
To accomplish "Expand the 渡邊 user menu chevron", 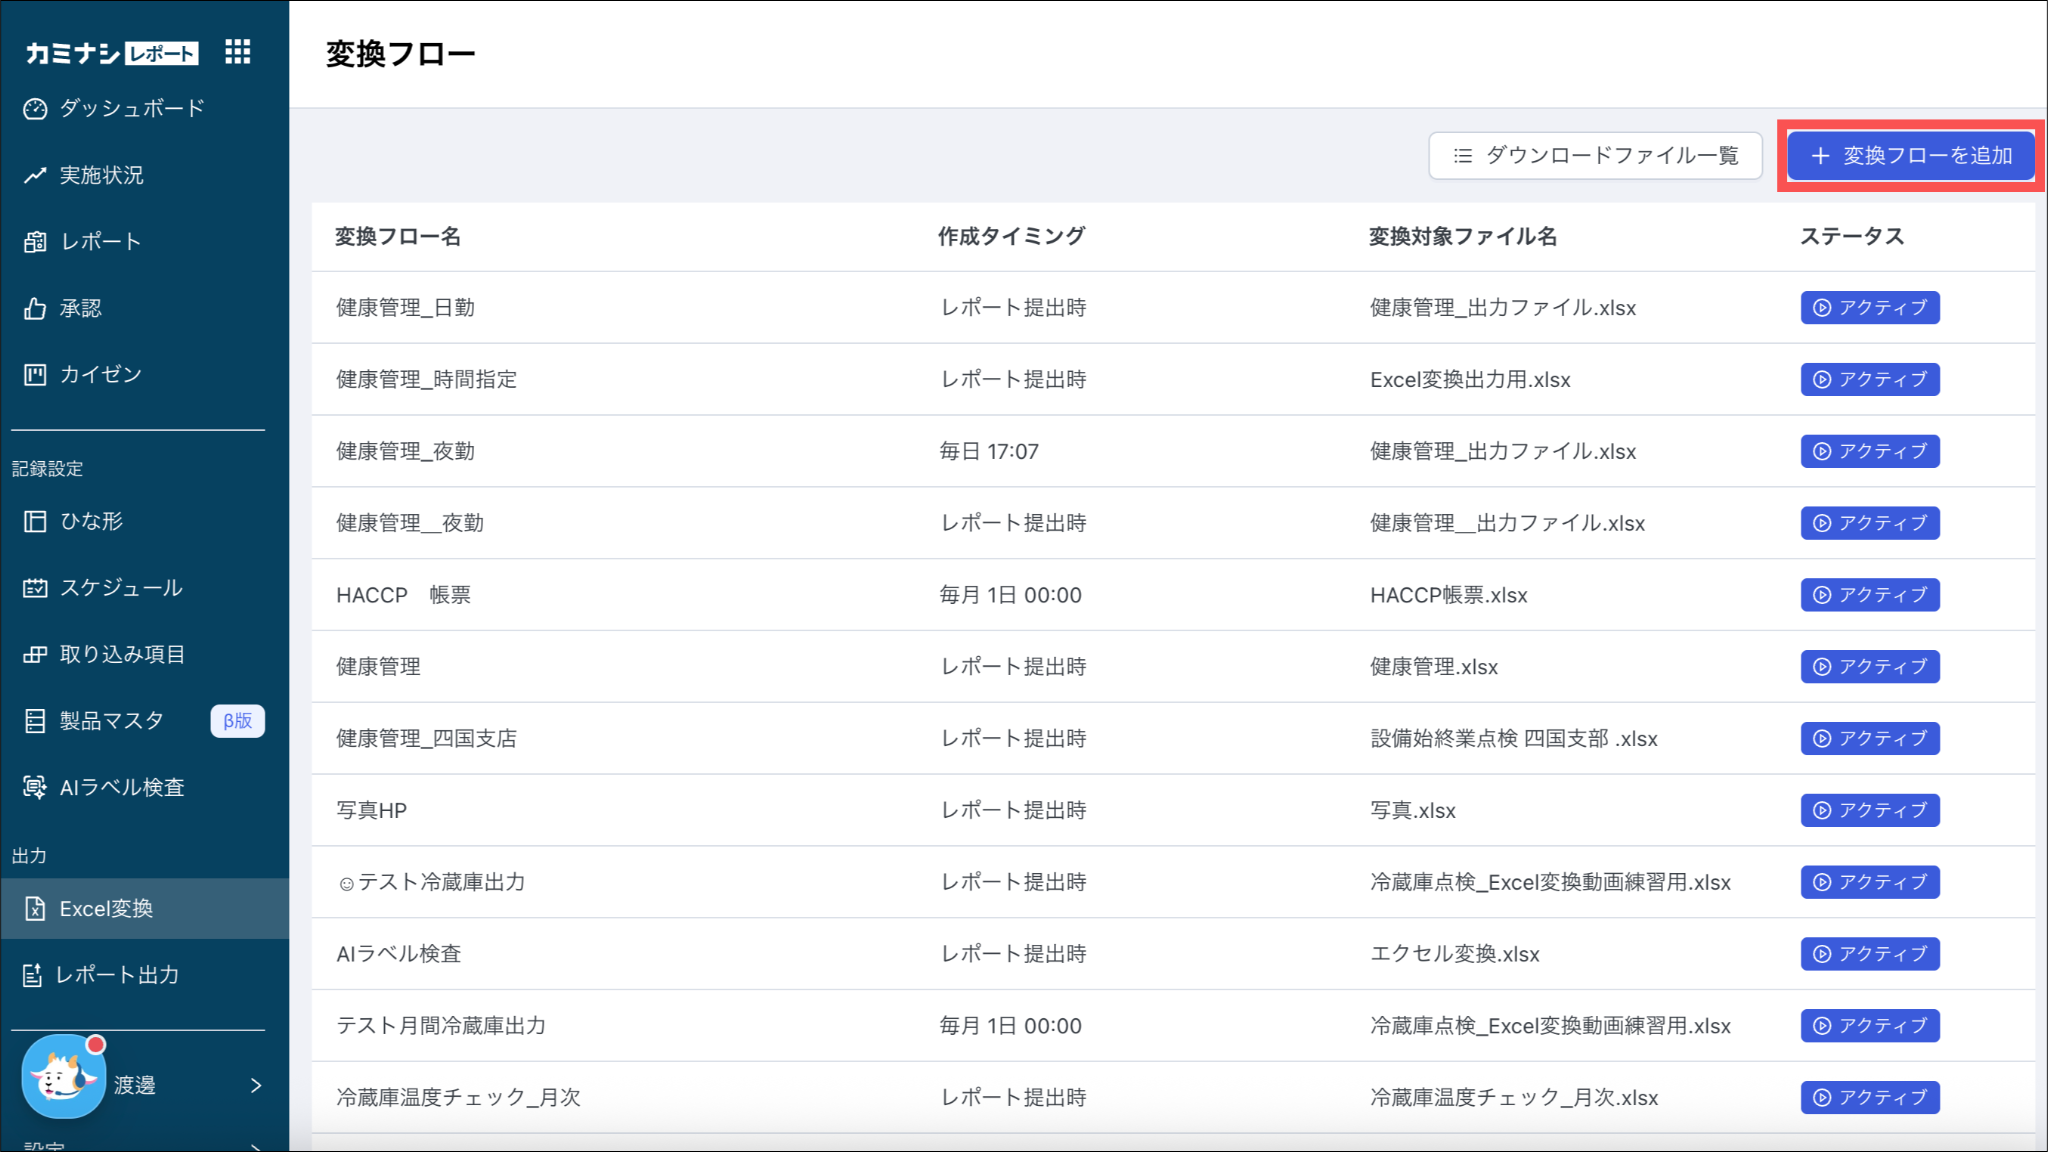I will (256, 1085).
